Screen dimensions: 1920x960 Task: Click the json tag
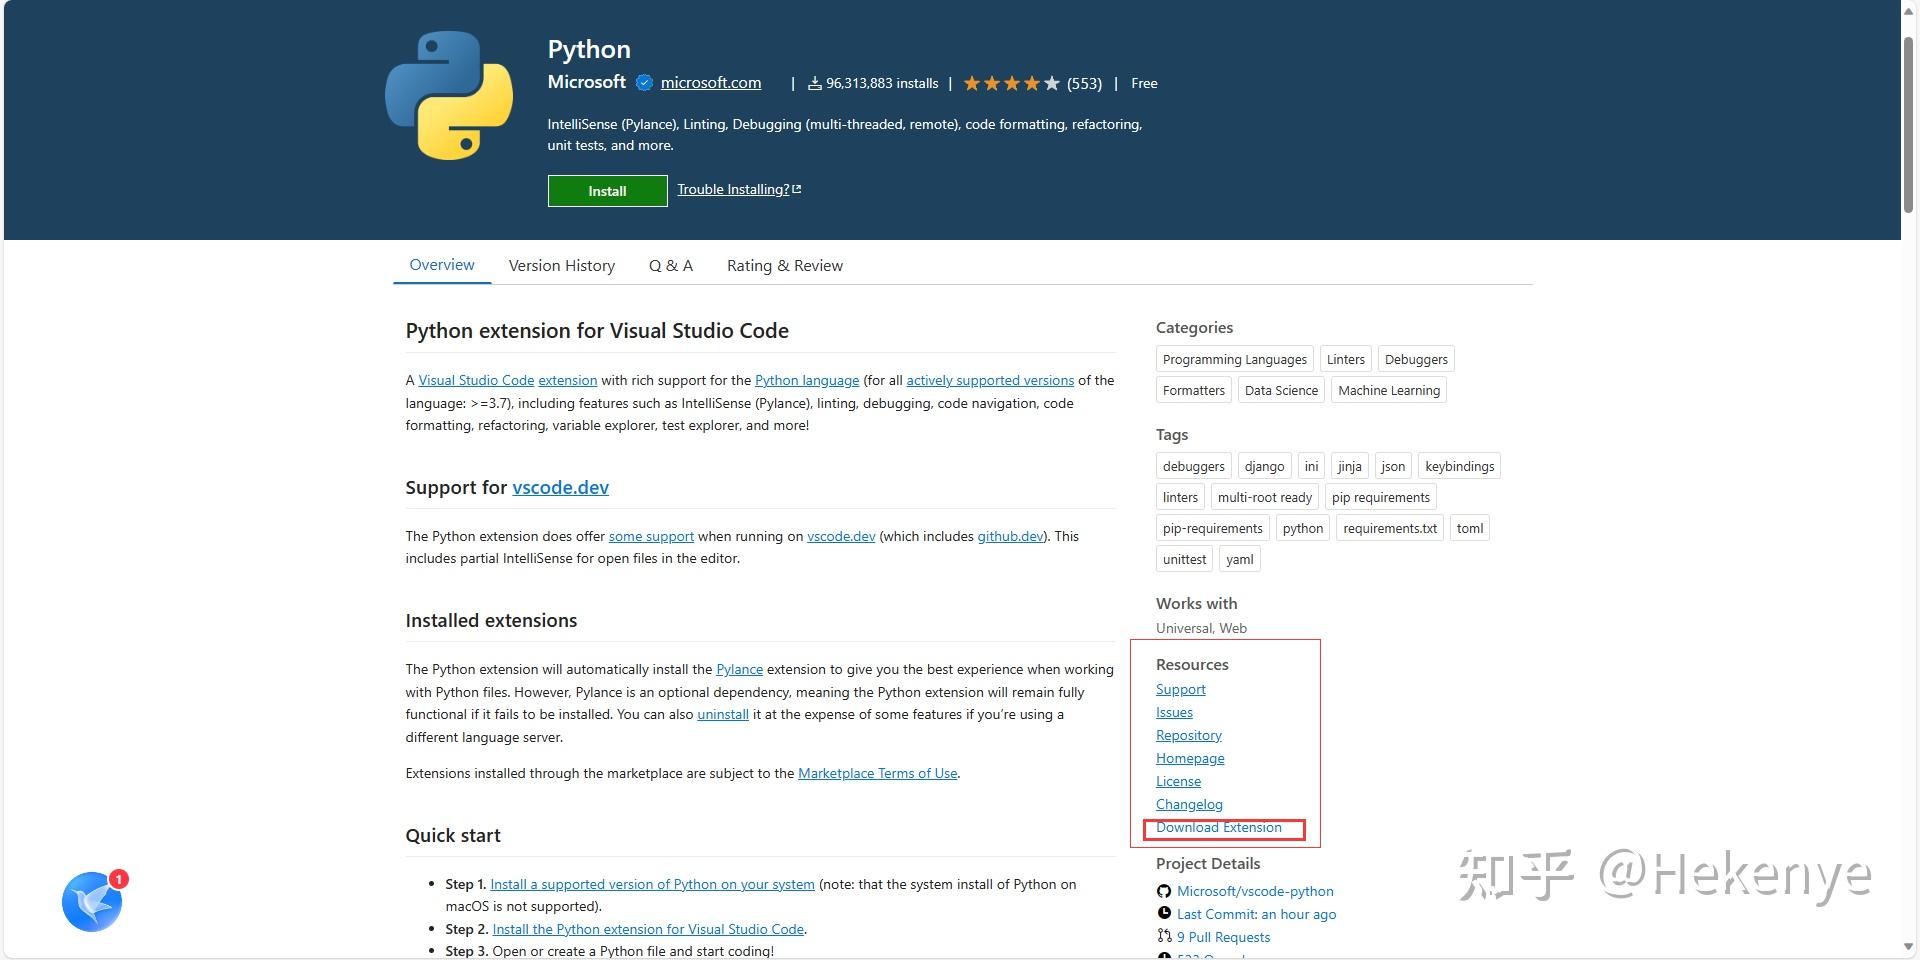tap(1393, 466)
